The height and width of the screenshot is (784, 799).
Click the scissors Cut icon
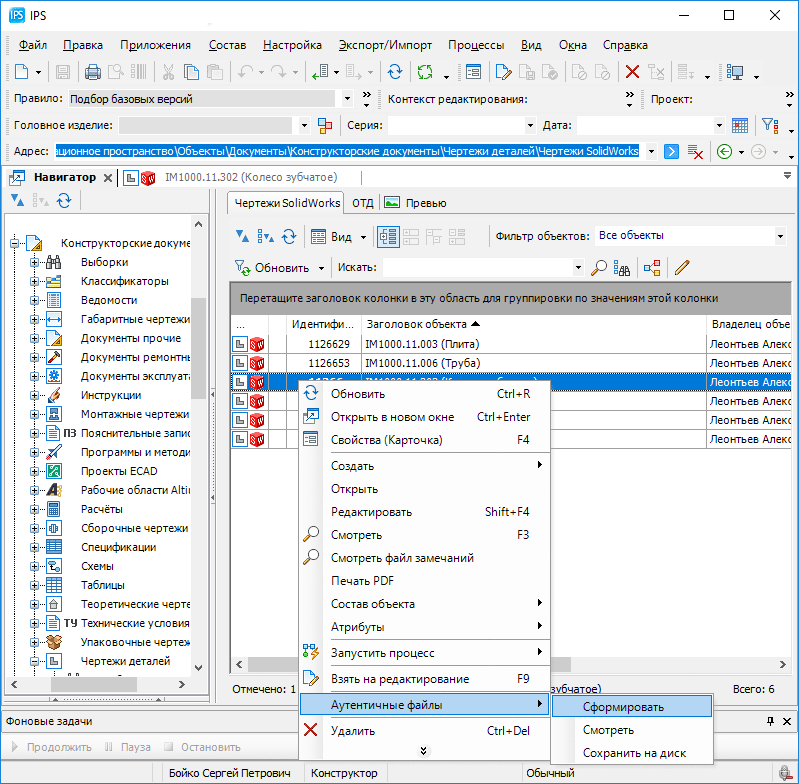coord(167,72)
